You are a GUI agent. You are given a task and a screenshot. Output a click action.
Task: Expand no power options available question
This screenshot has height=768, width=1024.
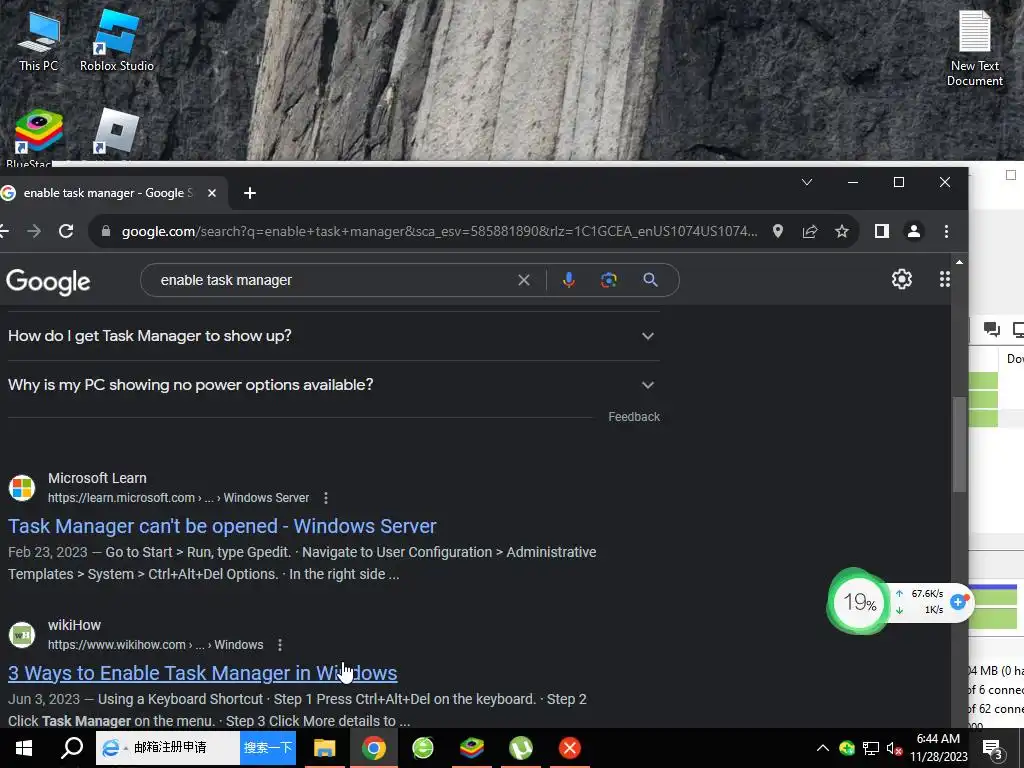(334, 385)
